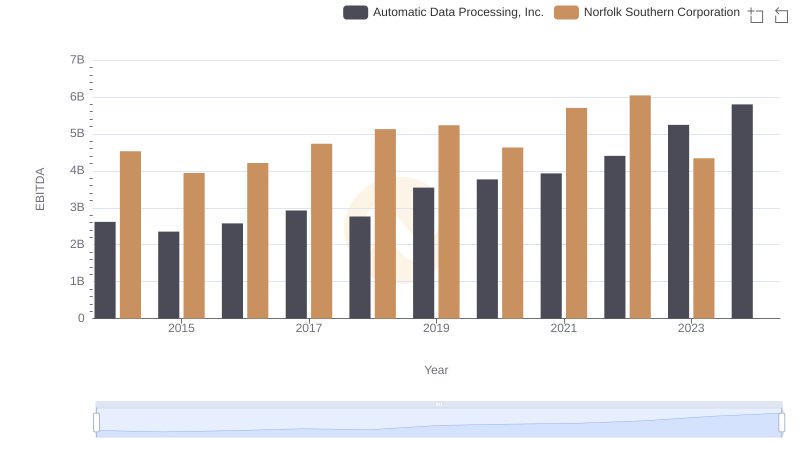Screen dimensions: 800x461
Task: Select the 2015 Norfolk Southern bar
Action: pyautogui.click(x=194, y=246)
